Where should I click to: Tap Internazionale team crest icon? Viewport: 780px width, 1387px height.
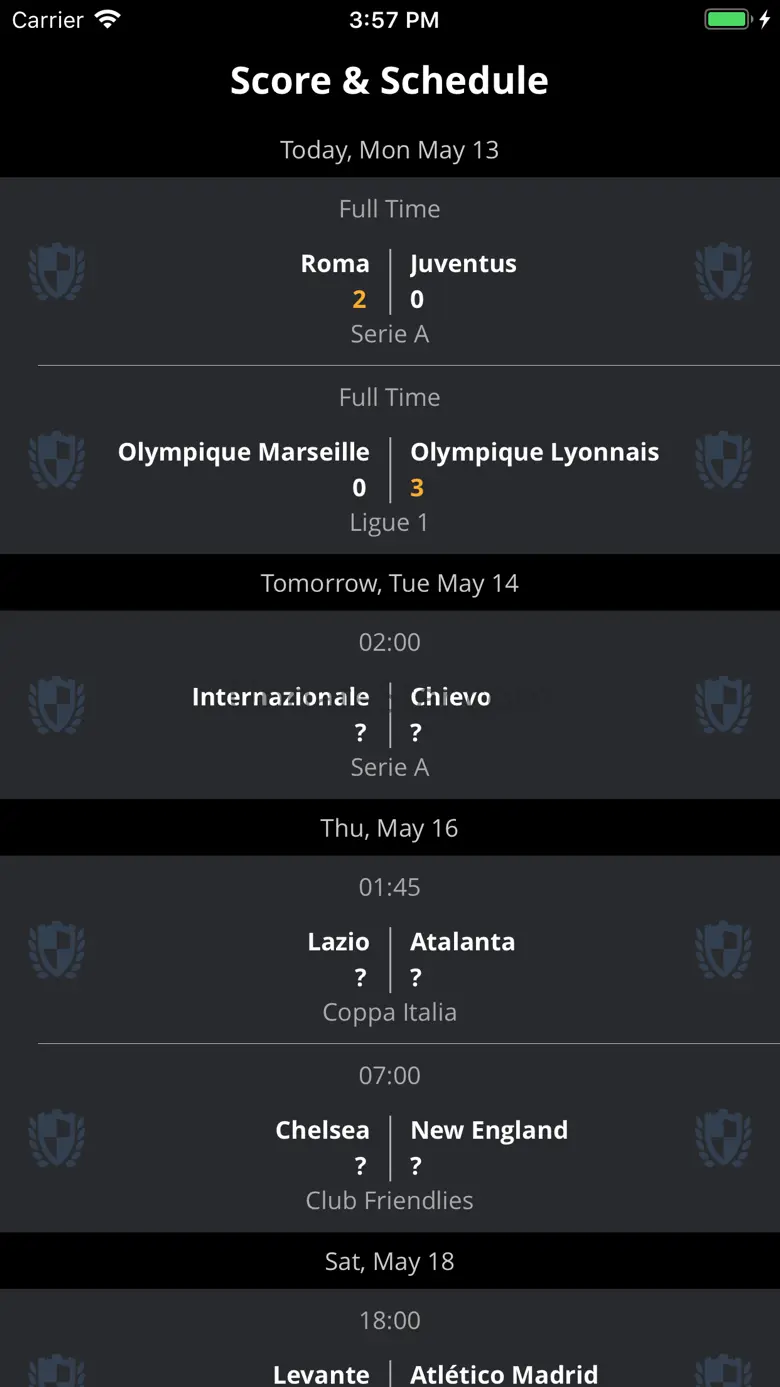click(56, 705)
